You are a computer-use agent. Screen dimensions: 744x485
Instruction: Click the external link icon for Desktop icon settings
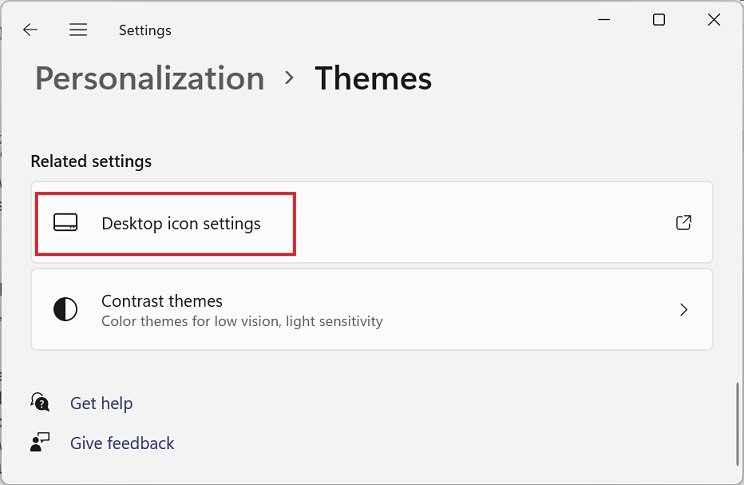(x=684, y=223)
